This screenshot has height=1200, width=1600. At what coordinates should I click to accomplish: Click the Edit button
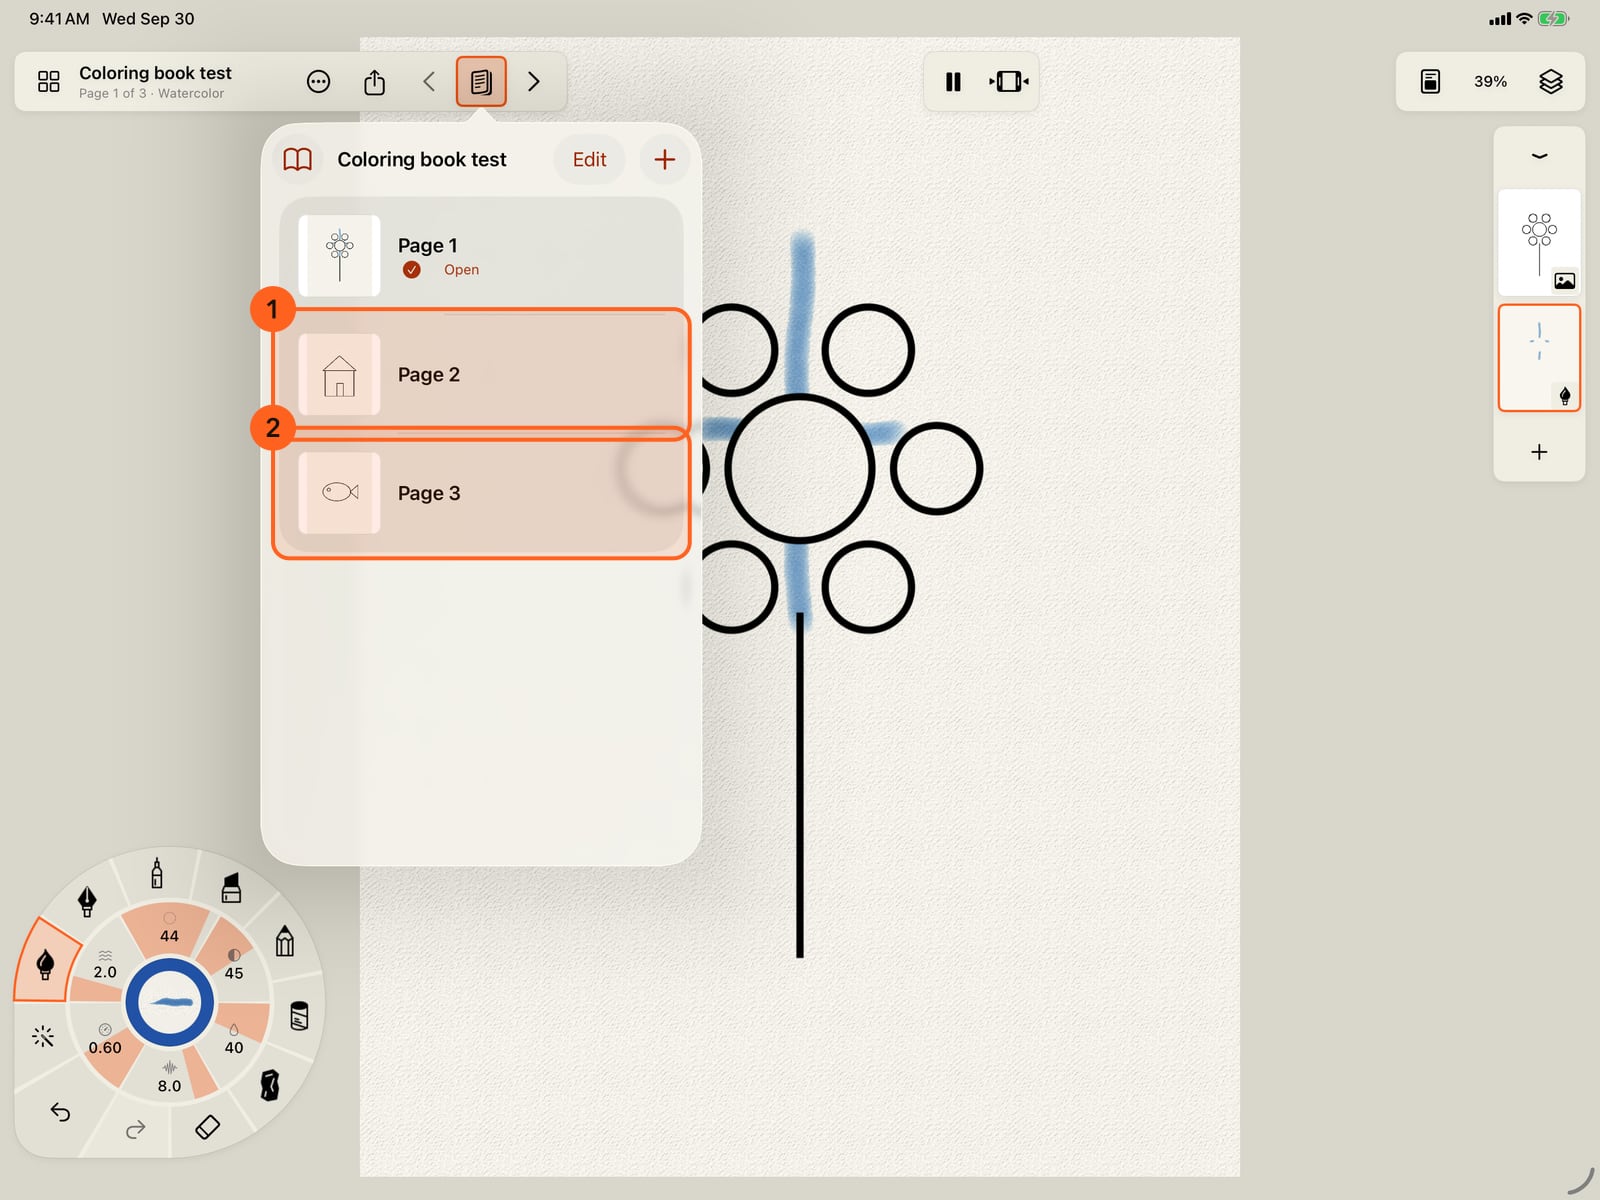coord(589,160)
